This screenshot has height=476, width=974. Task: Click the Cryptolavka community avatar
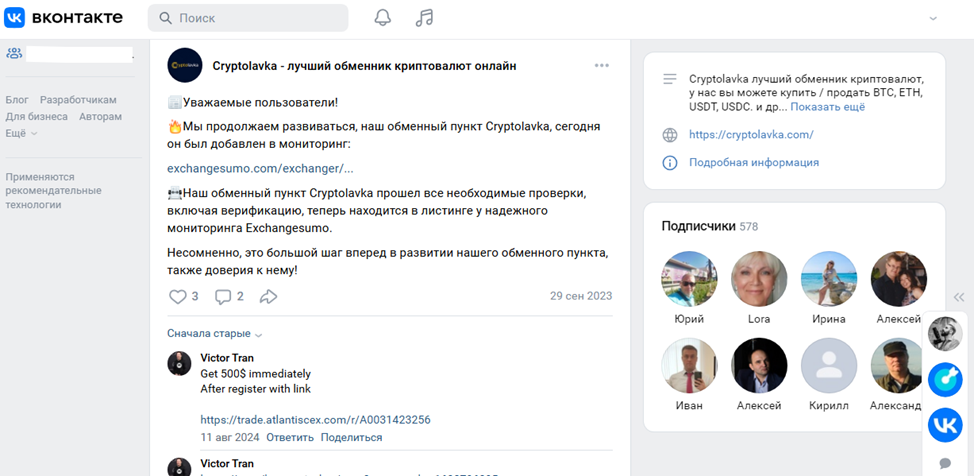(x=185, y=65)
